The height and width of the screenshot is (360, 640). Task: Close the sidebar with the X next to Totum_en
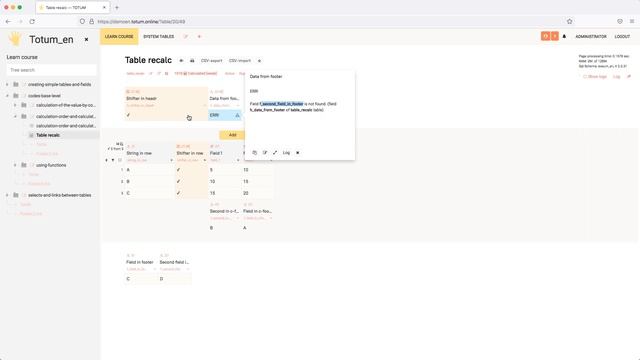pyautogui.click(x=86, y=40)
